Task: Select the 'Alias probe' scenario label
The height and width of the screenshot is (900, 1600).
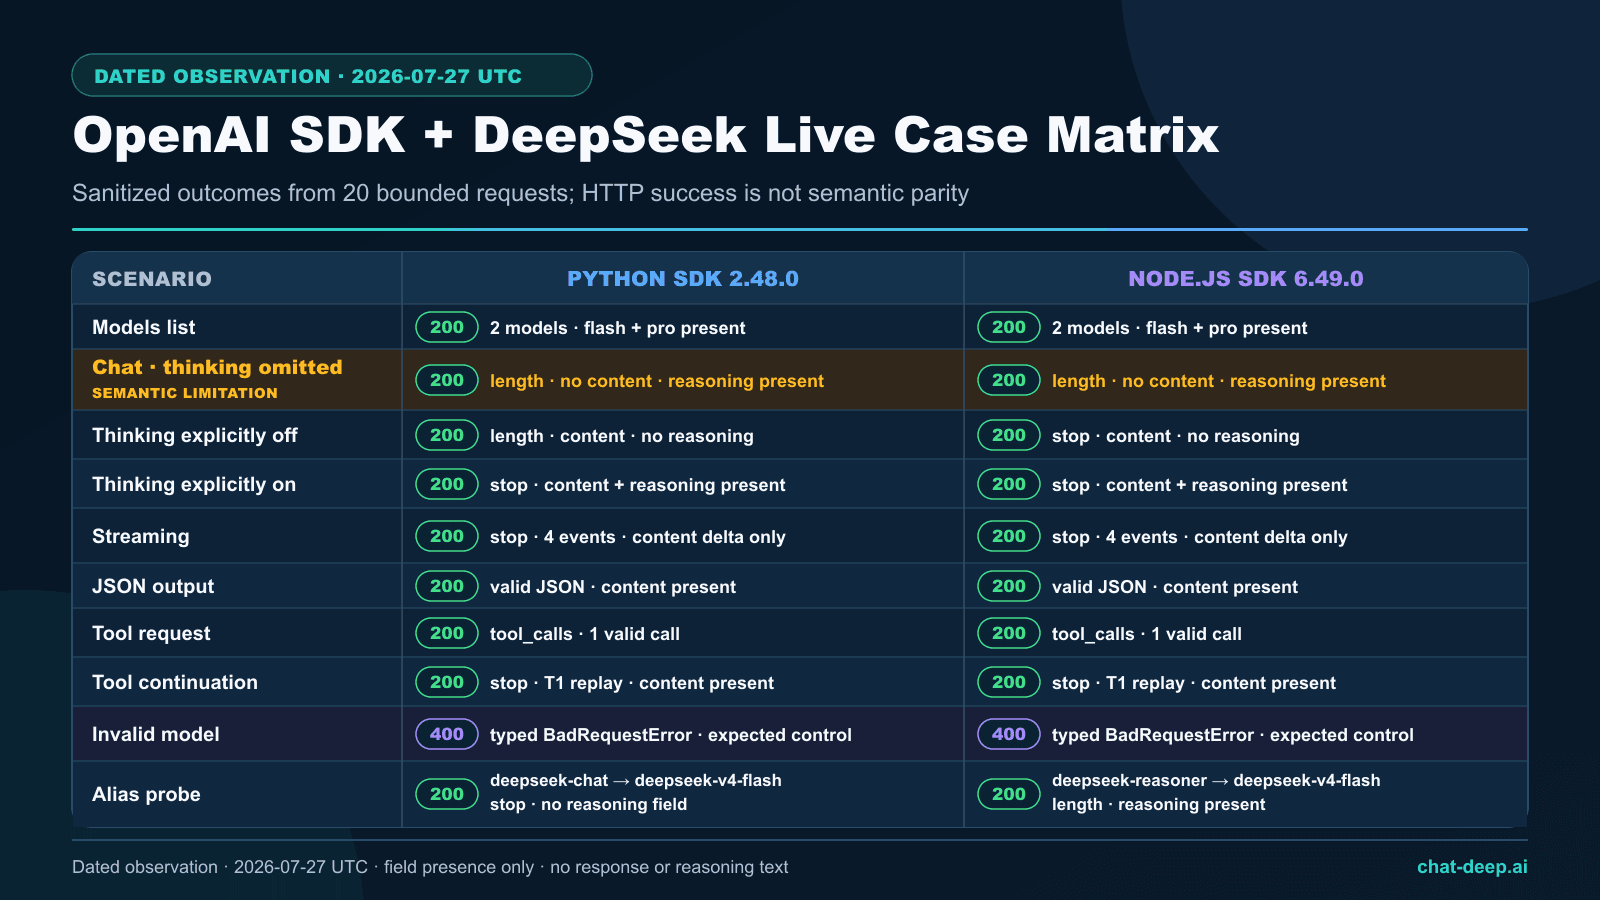Action: click(146, 795)
